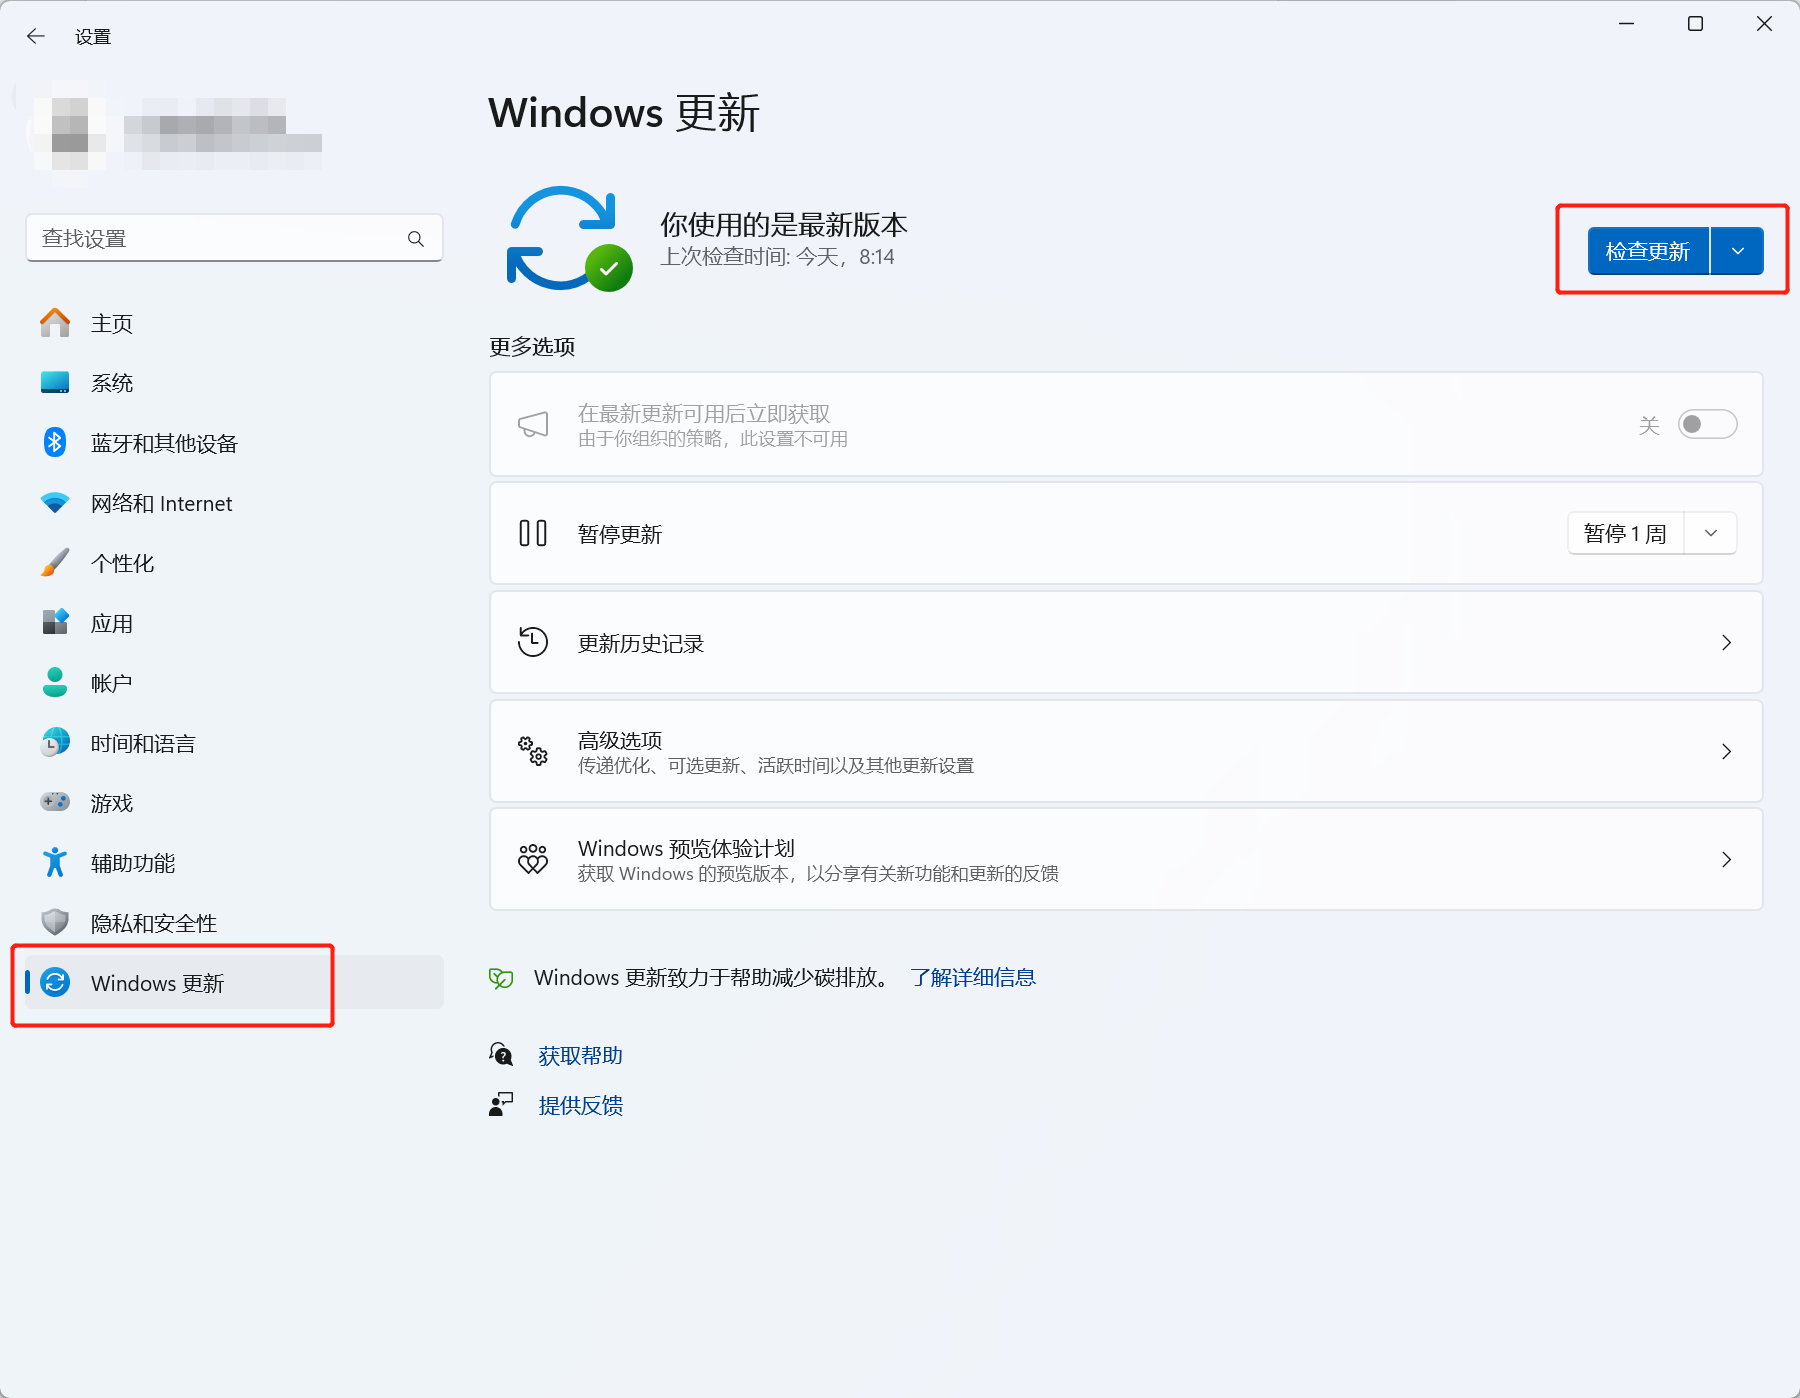Click the System monitor icon

coord(55,383)
